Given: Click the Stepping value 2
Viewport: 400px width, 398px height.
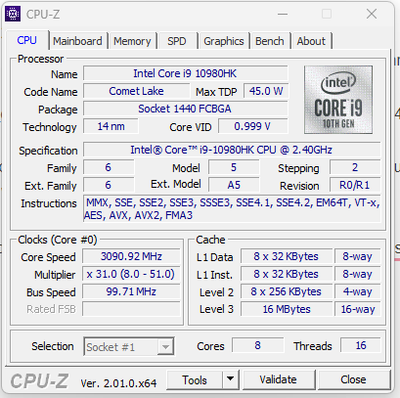Looking at the screenshot, I should [x=355, y=167].
